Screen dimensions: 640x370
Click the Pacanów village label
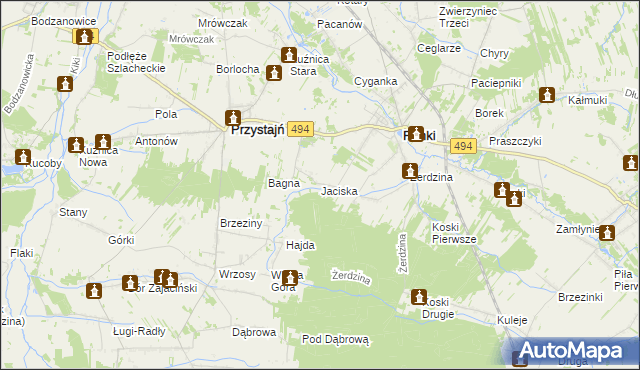(x=340, y=24)
